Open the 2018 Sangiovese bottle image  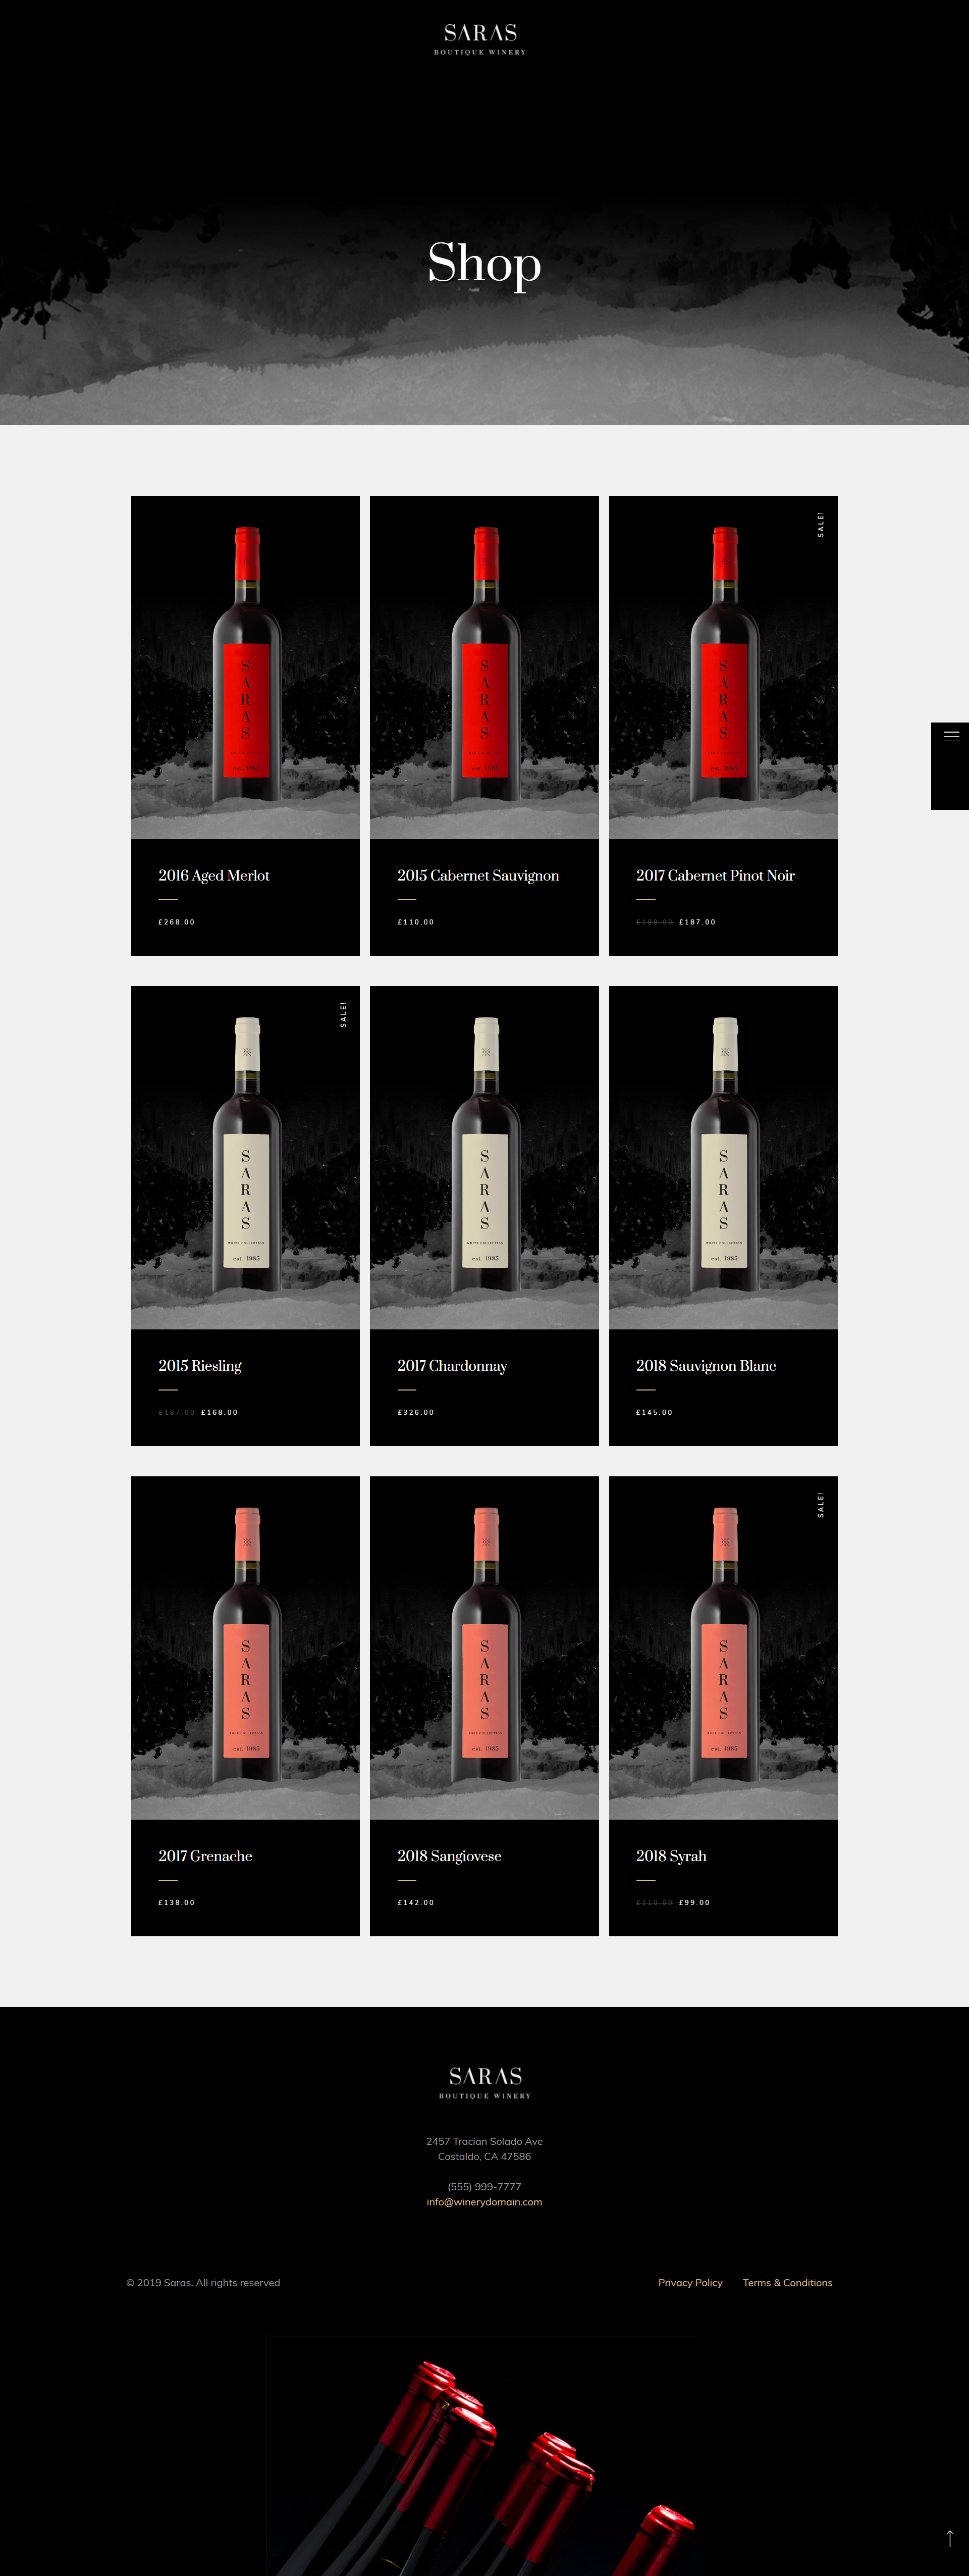tap(484, 1647)
